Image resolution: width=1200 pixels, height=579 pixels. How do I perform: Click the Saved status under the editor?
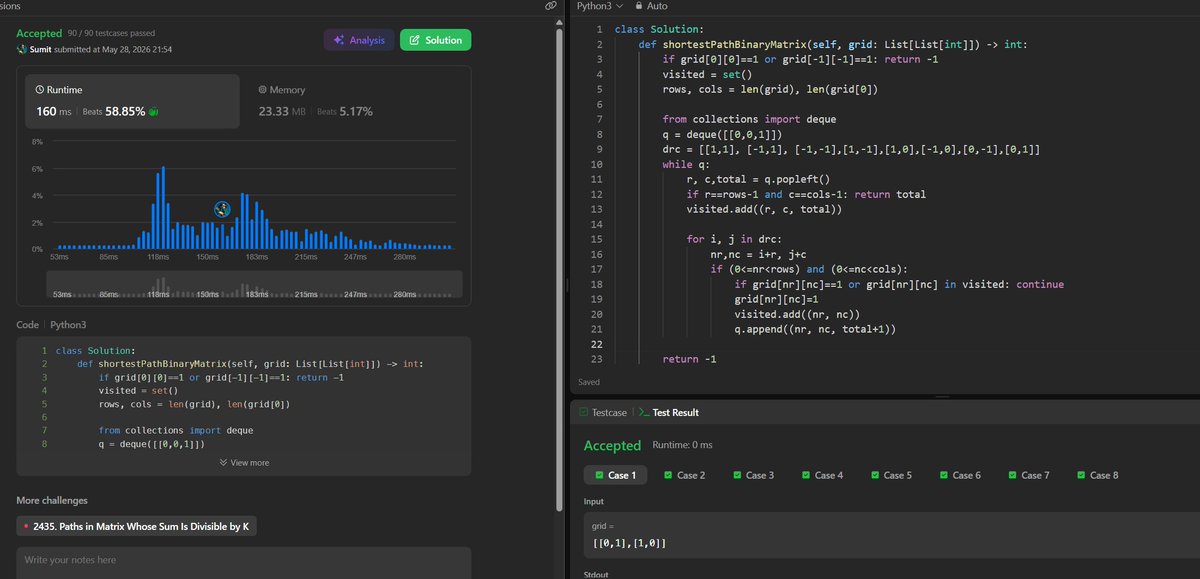coord(589,382)
